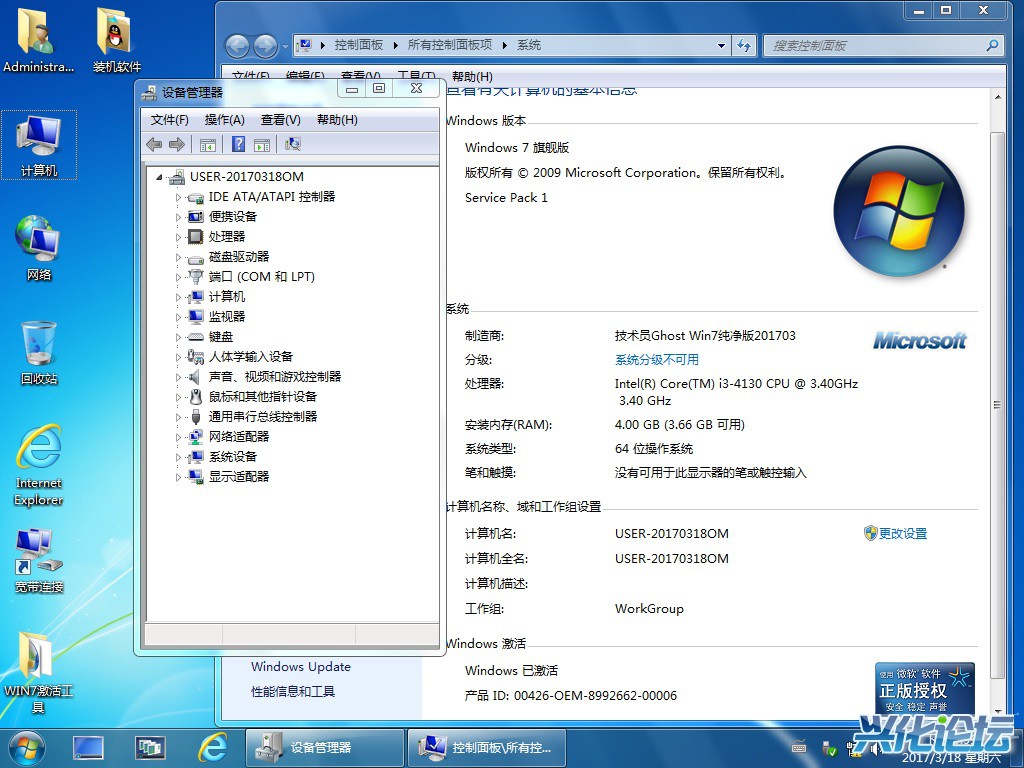
Task: Open the 操作(A) menu in Device Manager
Action: point(224,120)
